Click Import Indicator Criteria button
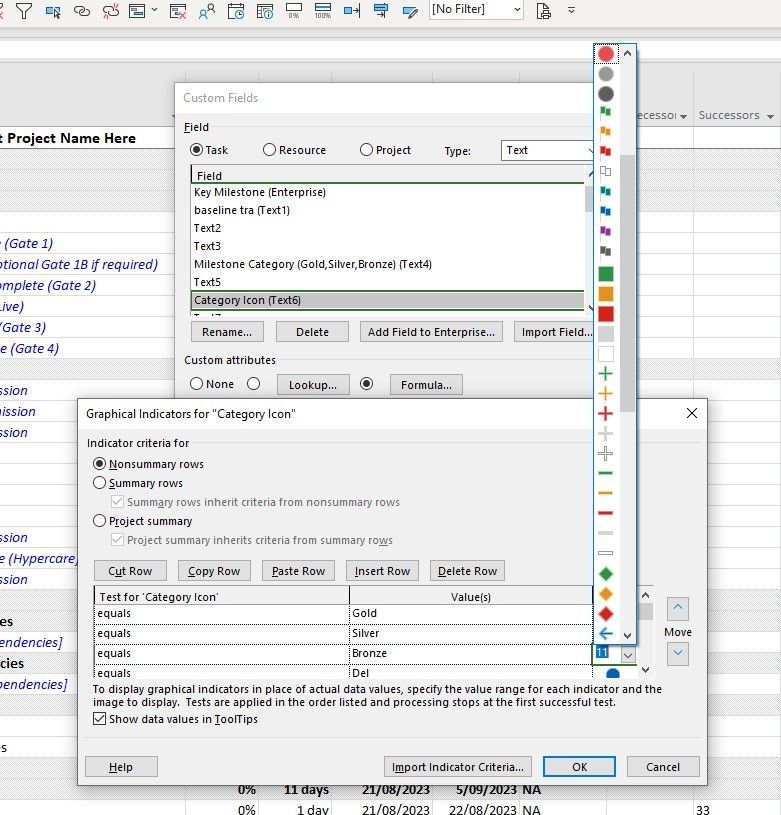Screen dimensions: 781x815 coord(458,767)
